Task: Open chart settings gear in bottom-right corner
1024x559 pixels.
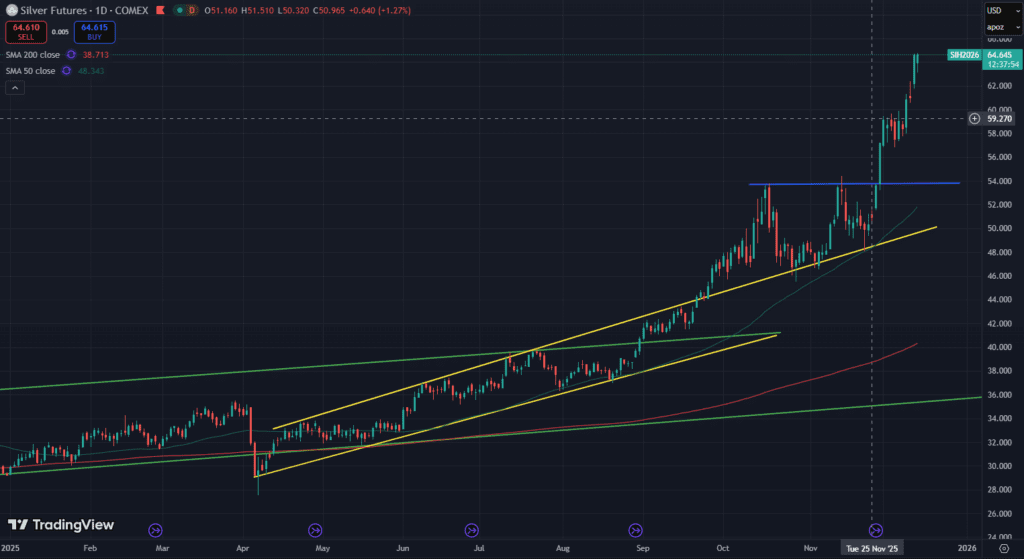Action: [1004, 548]
